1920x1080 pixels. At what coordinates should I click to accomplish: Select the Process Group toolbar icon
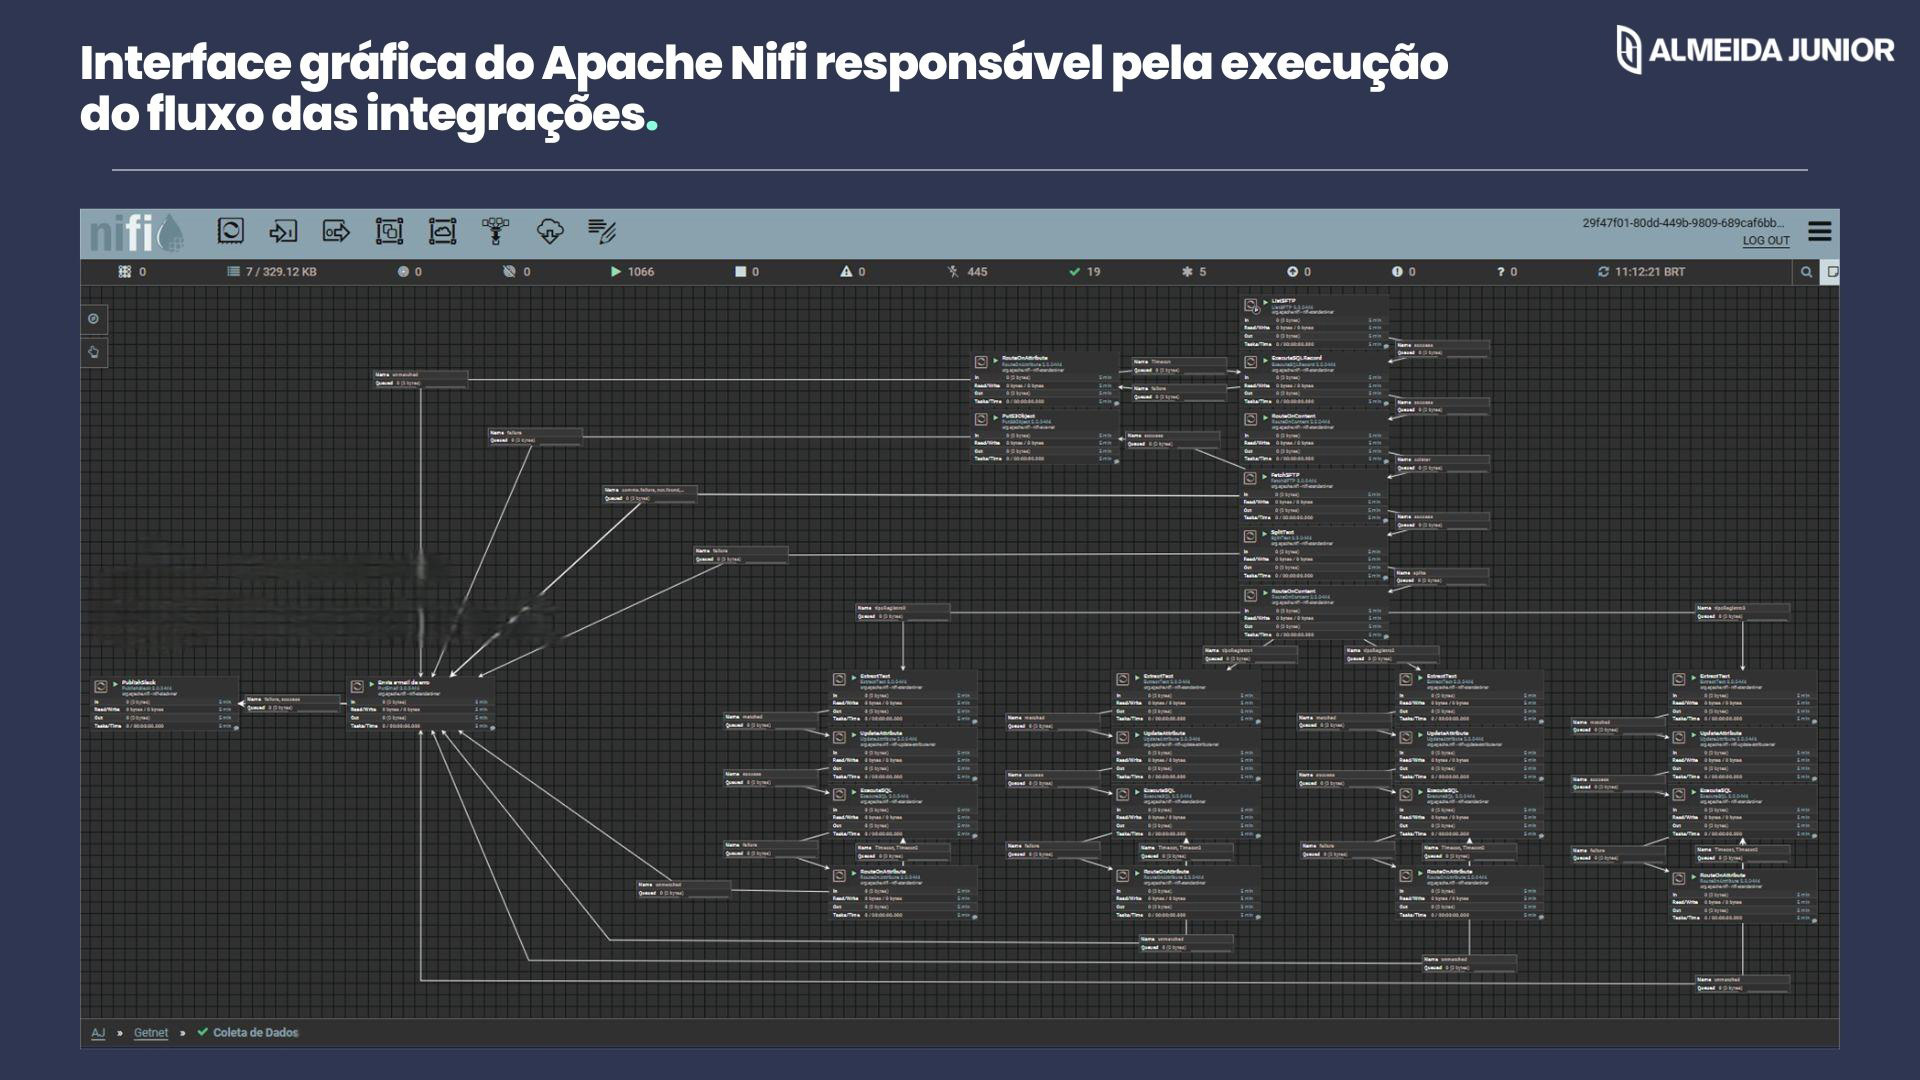(x=389, y=232)
